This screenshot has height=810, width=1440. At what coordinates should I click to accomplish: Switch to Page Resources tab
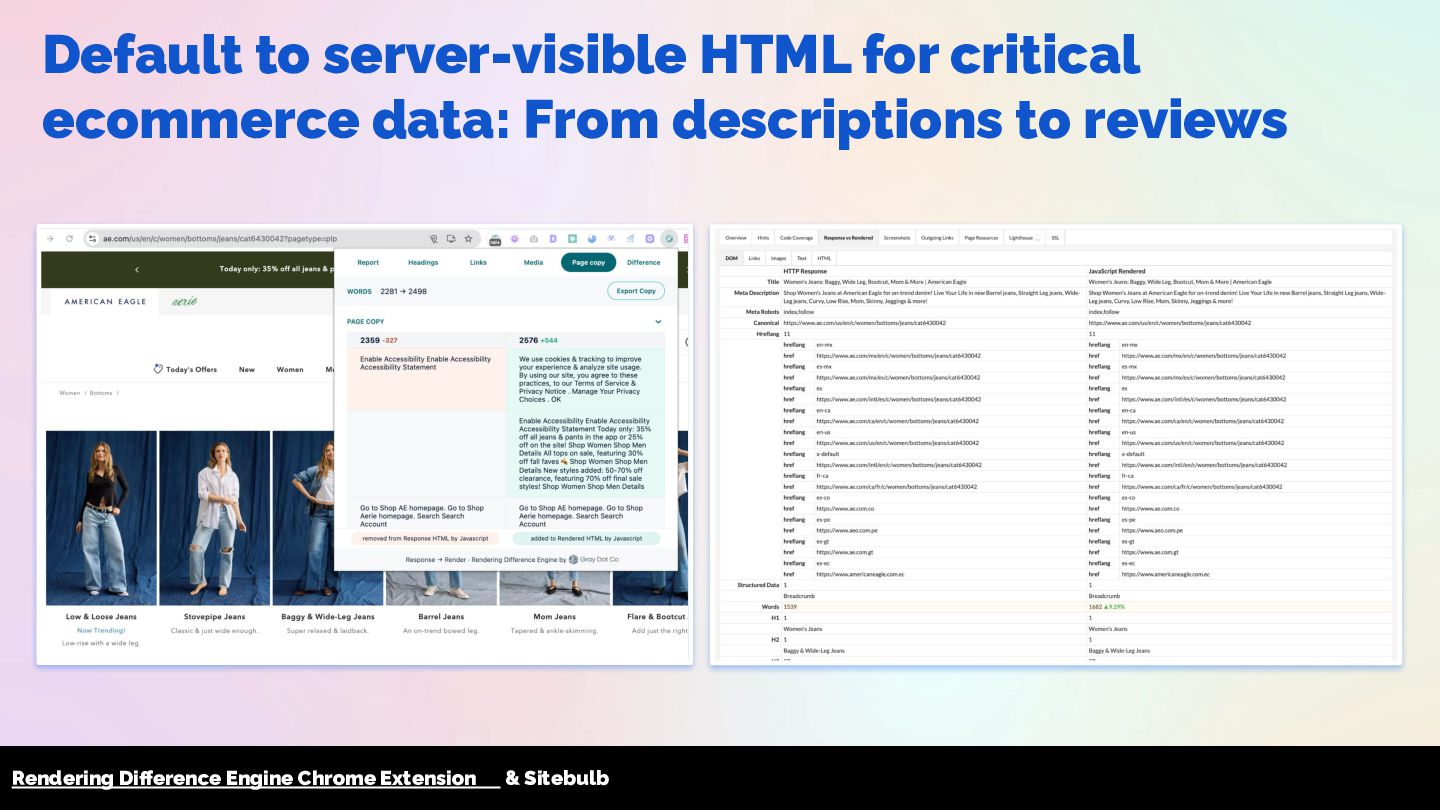pos(981,238)
